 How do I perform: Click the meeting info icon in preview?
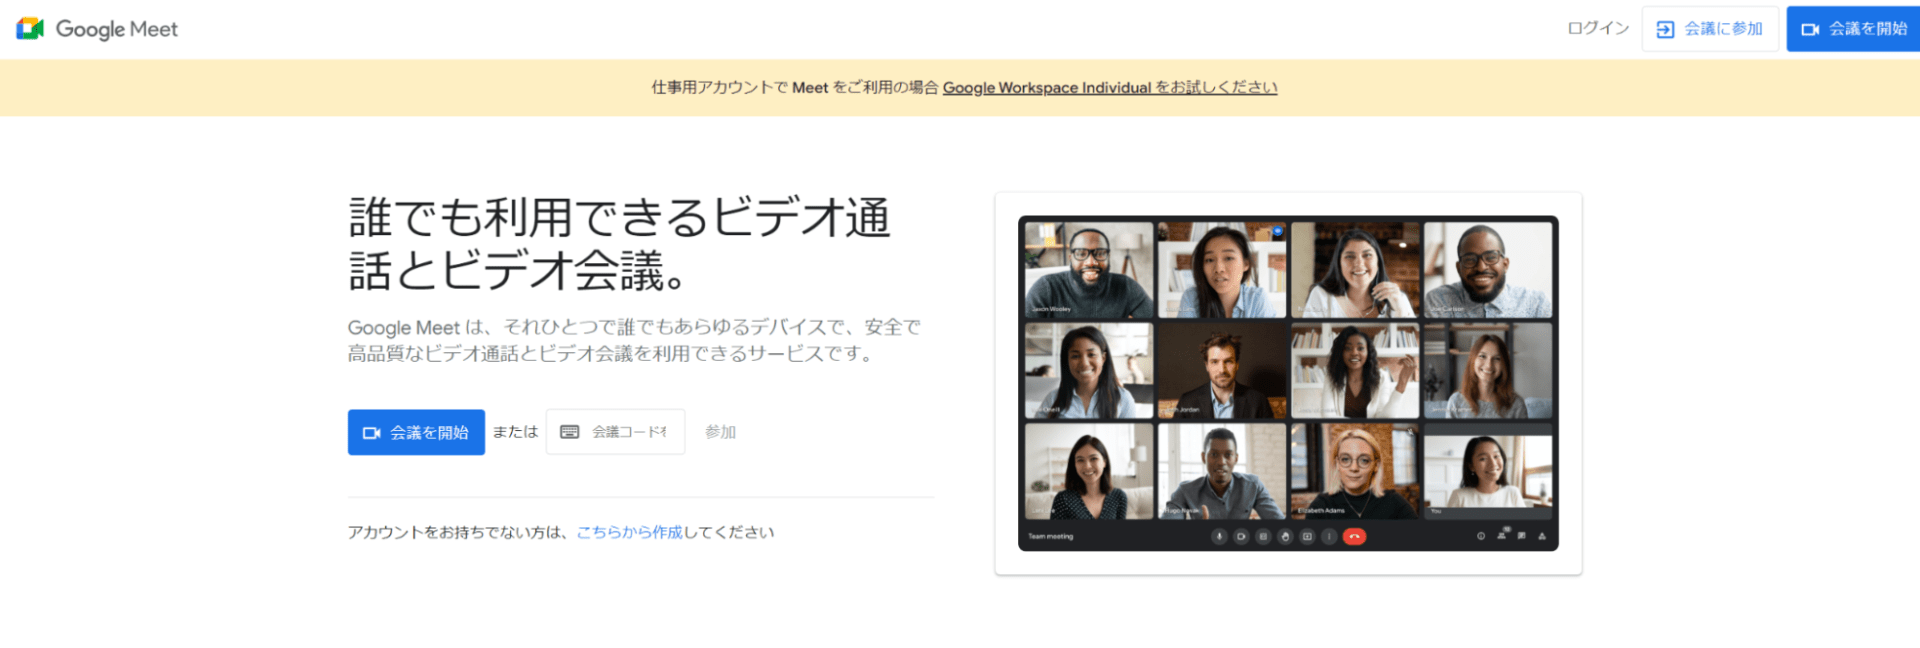(x=1481, y=536)
